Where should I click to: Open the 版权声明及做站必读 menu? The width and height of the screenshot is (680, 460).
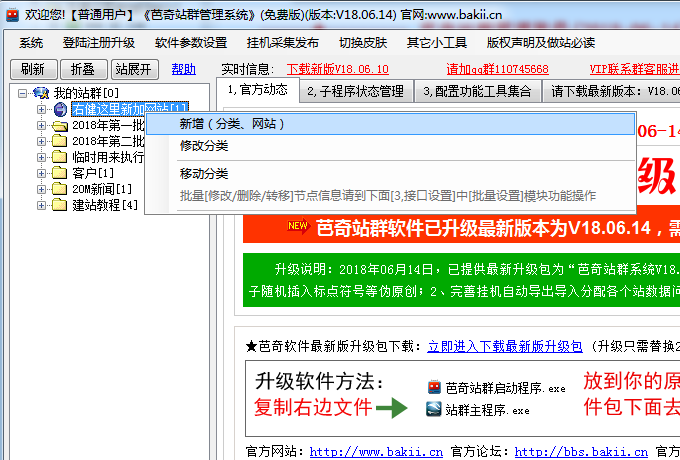point(541,42)
